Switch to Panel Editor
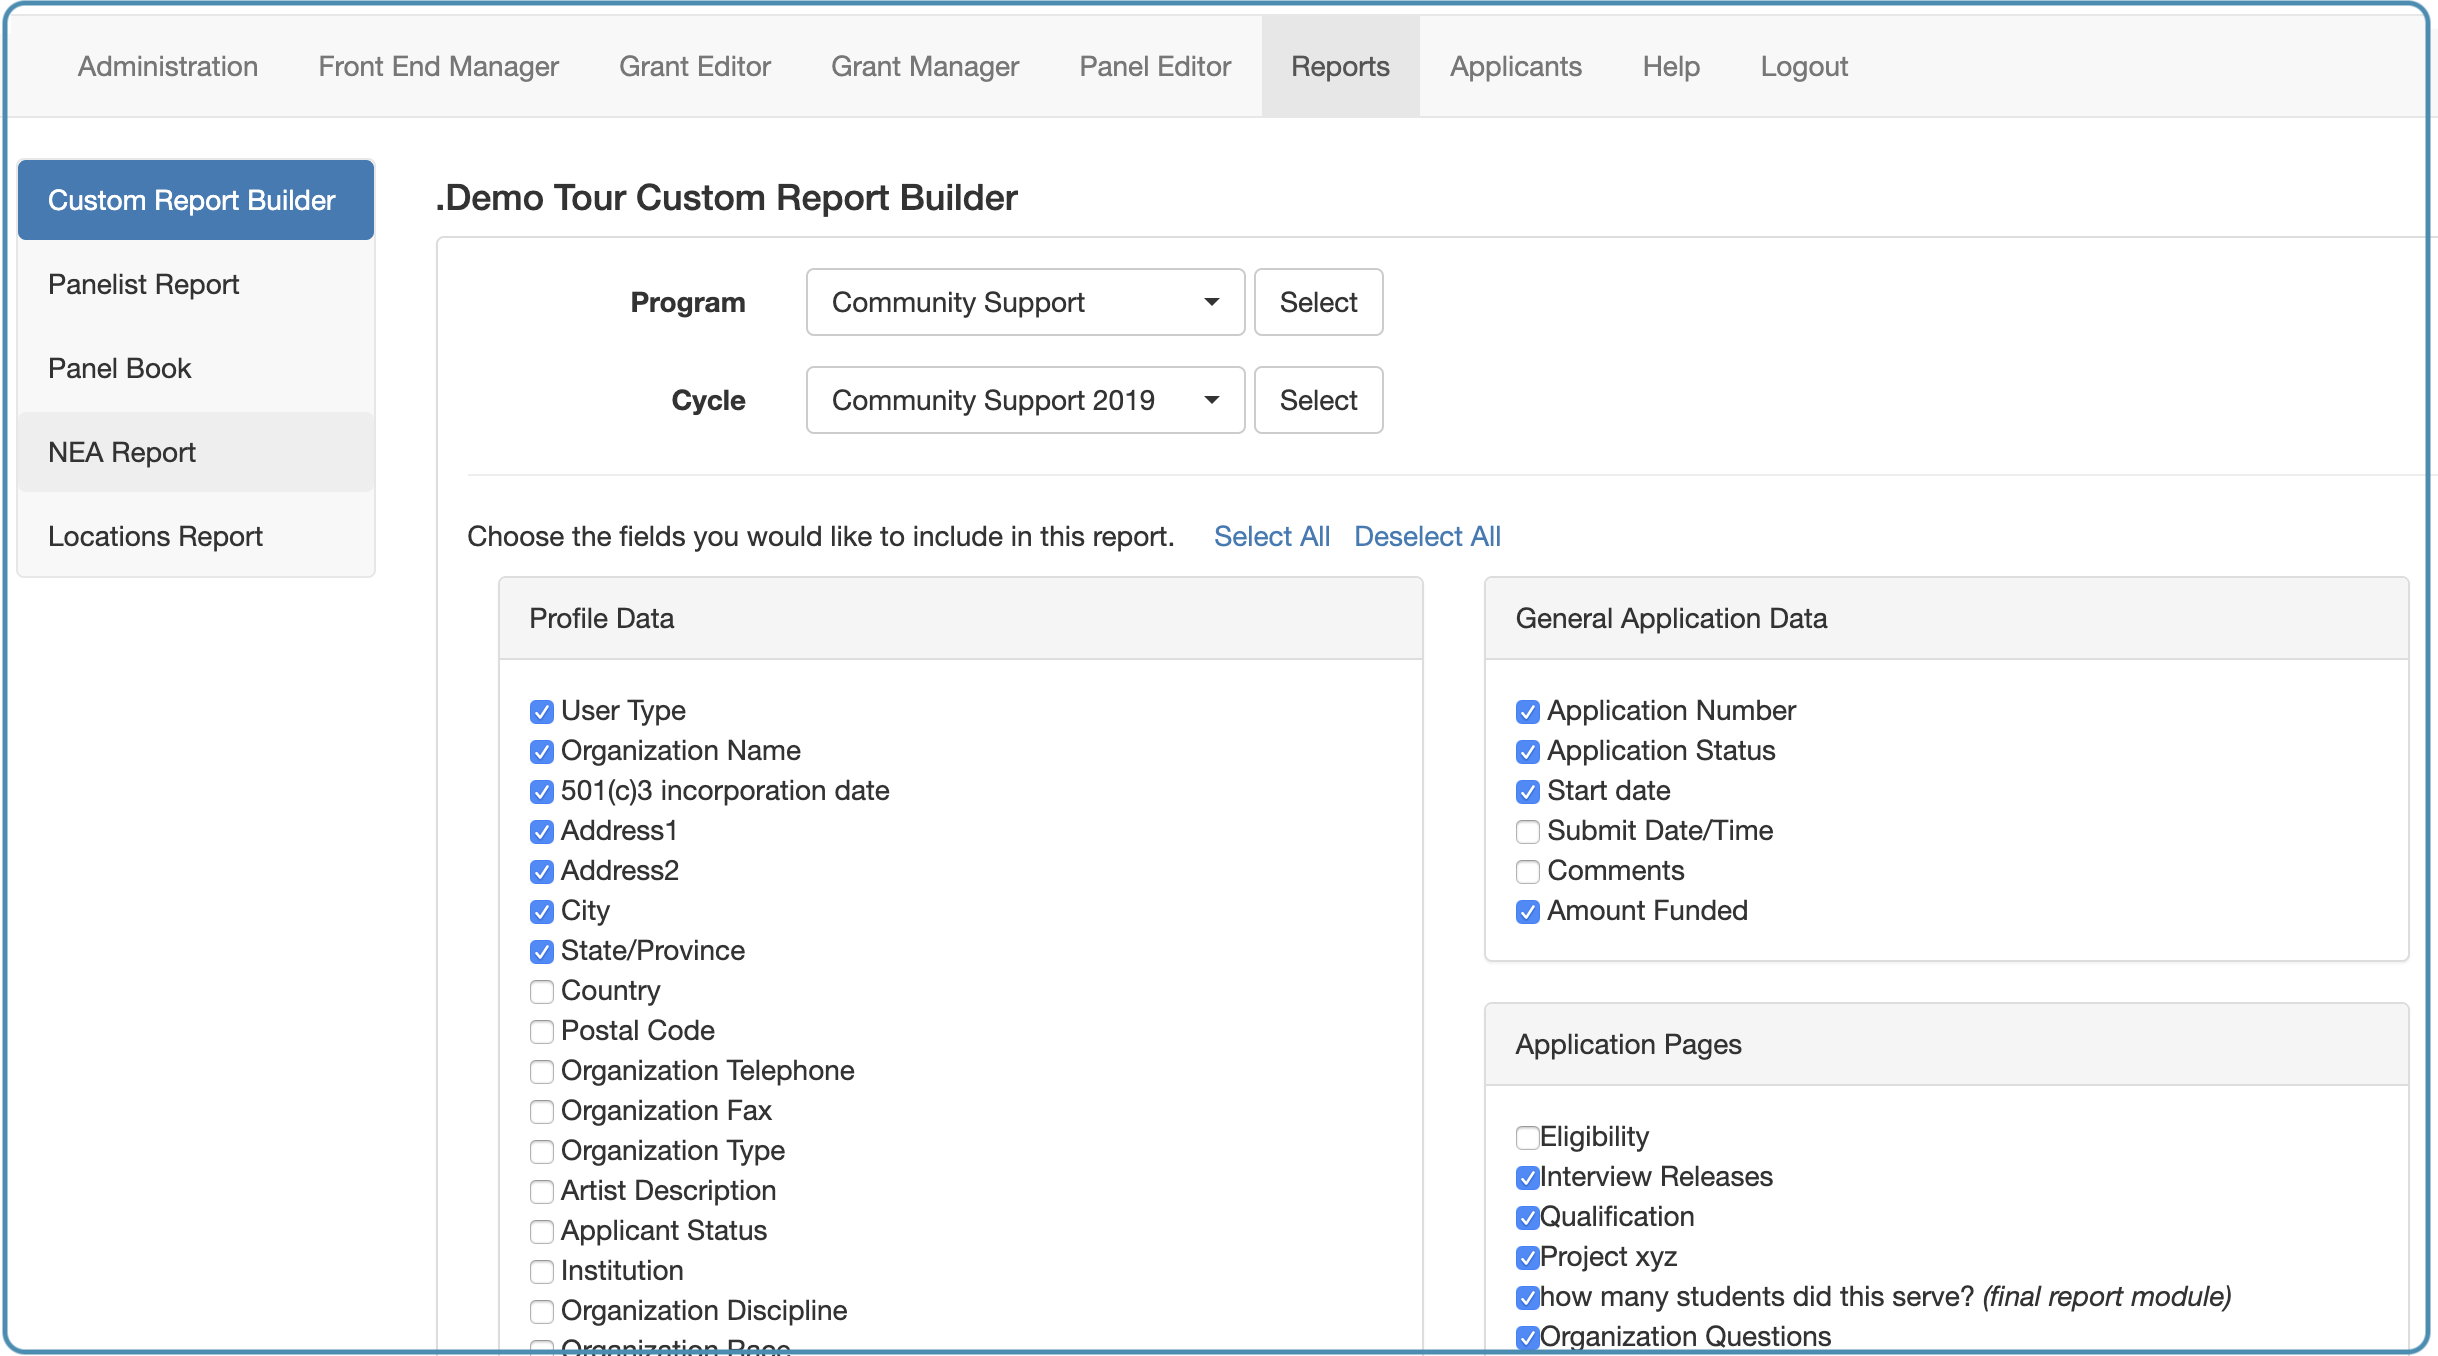This screenshot has width=2438, height=1356. coord(1155,66)
